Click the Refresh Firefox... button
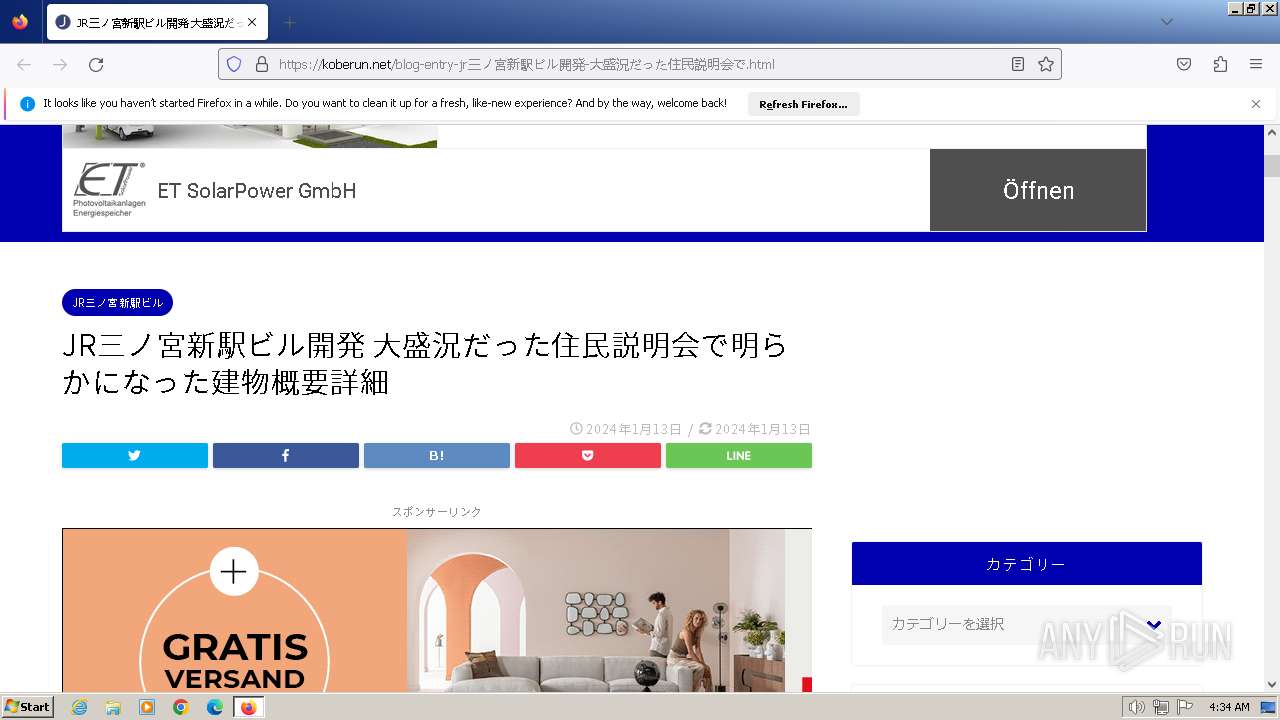 tap(803, 104)
